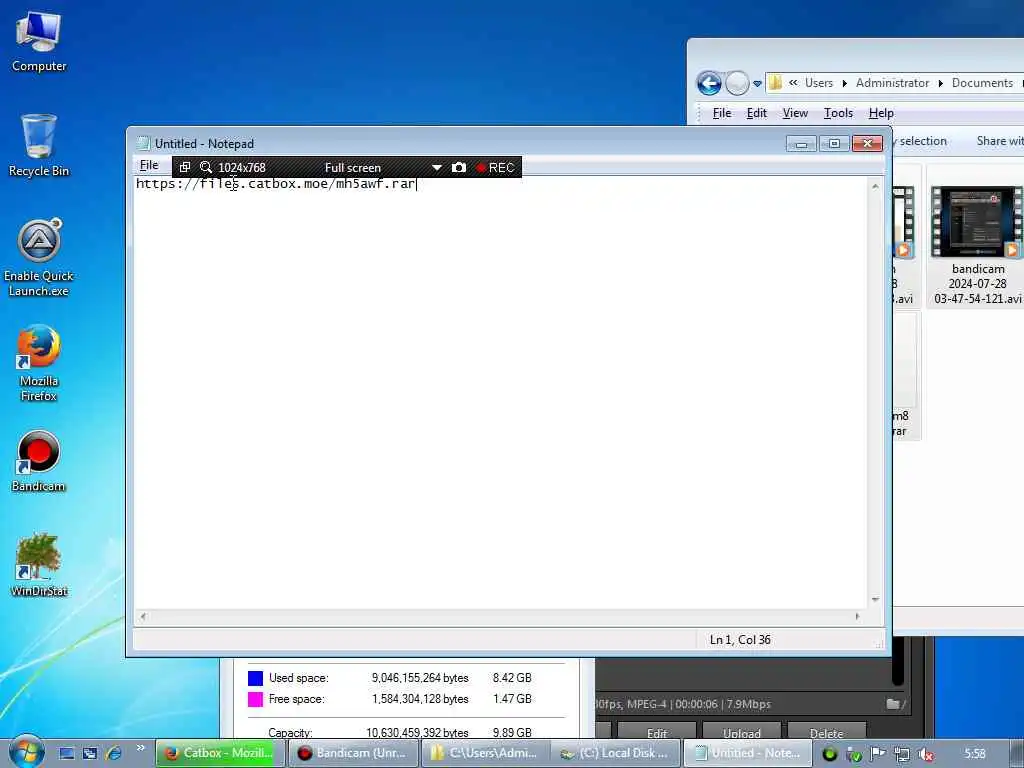
Task: Switch to Bandicam taskbar button
Action: click(x=353, y=753)
